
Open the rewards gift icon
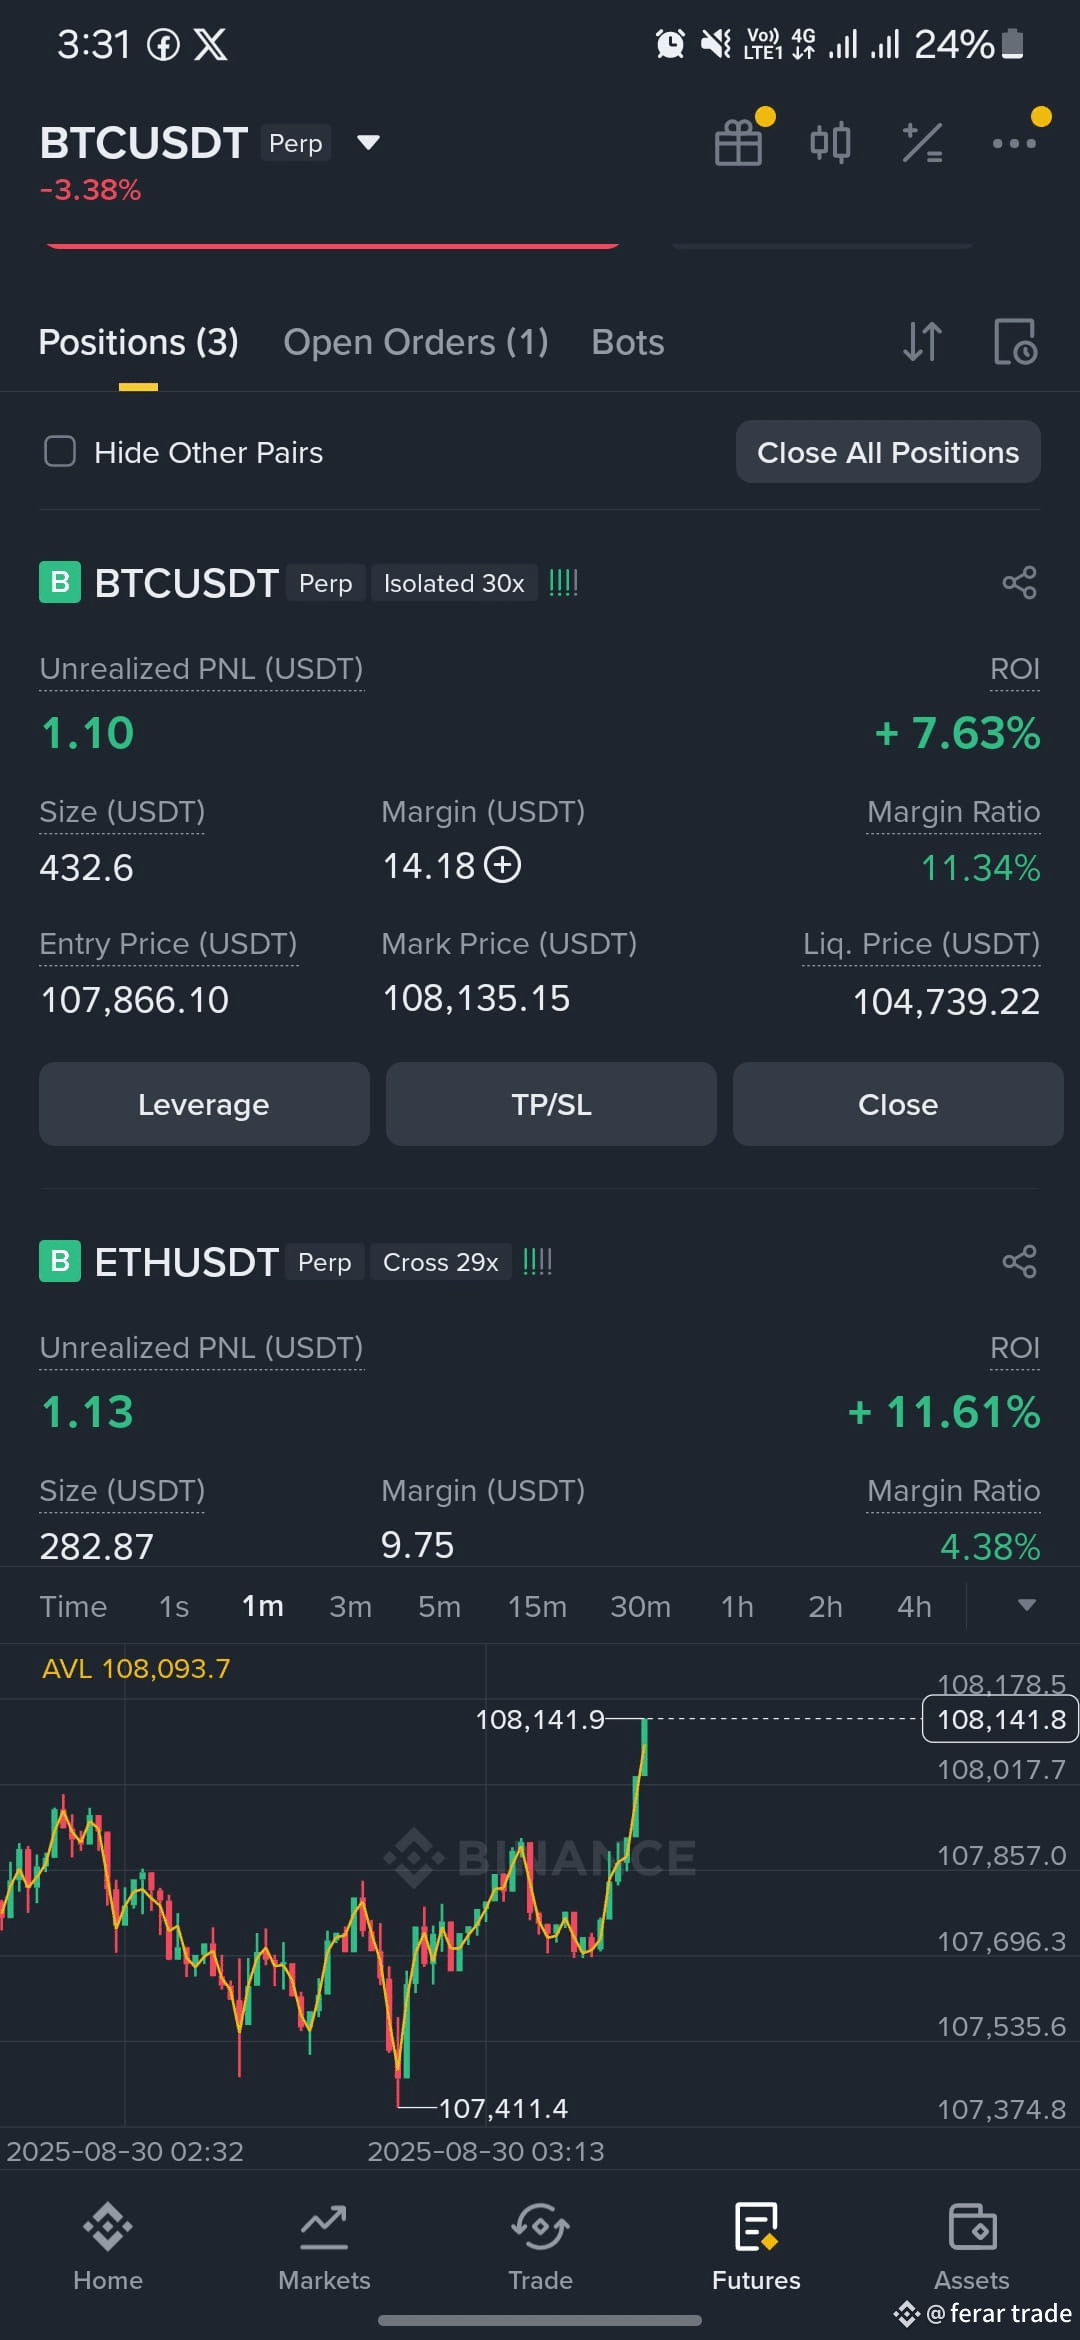pyautogui.click(x=739, y=142)
